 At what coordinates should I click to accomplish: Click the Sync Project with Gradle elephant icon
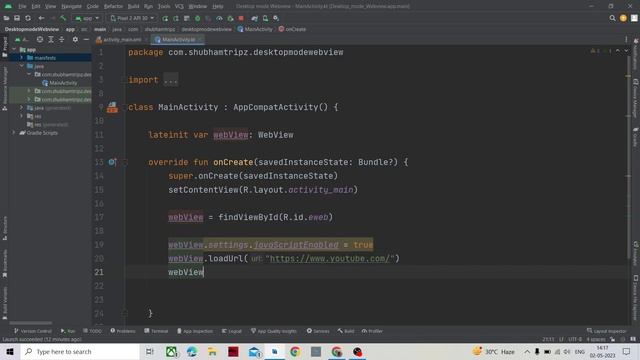[255, 18]
